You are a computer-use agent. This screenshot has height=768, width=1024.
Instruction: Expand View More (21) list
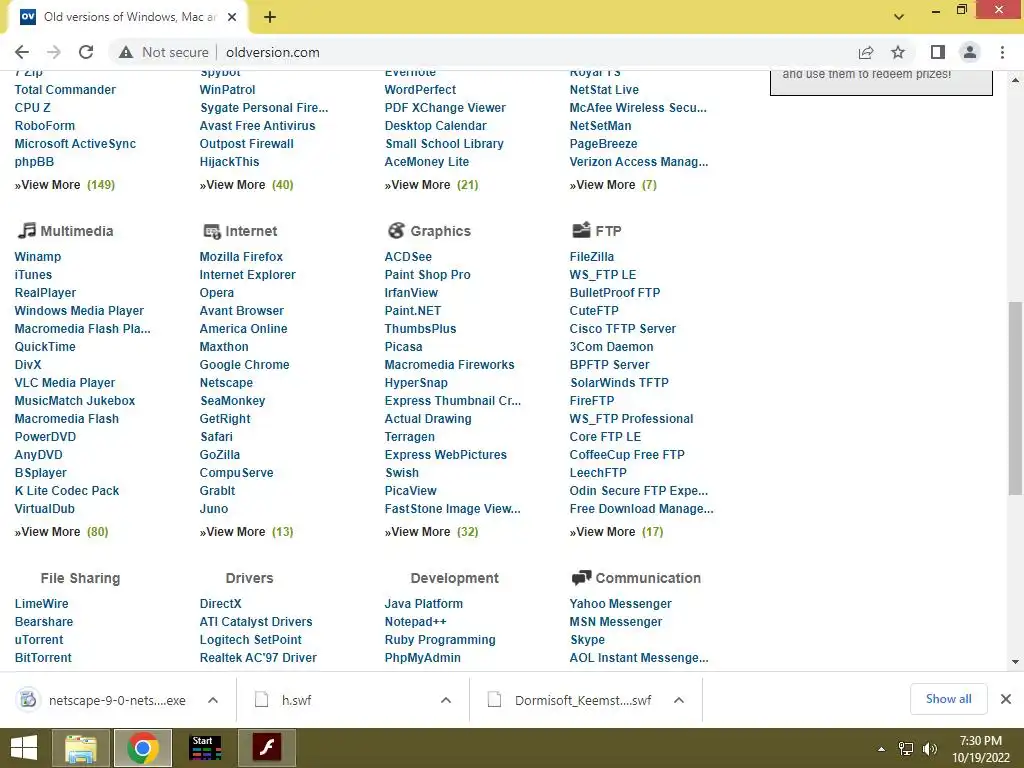(x=431, y=185)
